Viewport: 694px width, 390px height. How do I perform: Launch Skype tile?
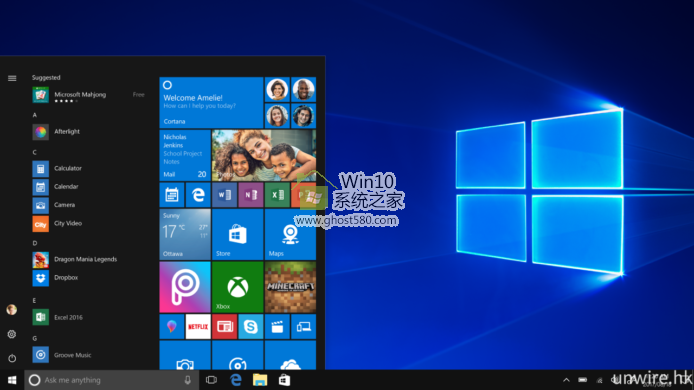251,327
